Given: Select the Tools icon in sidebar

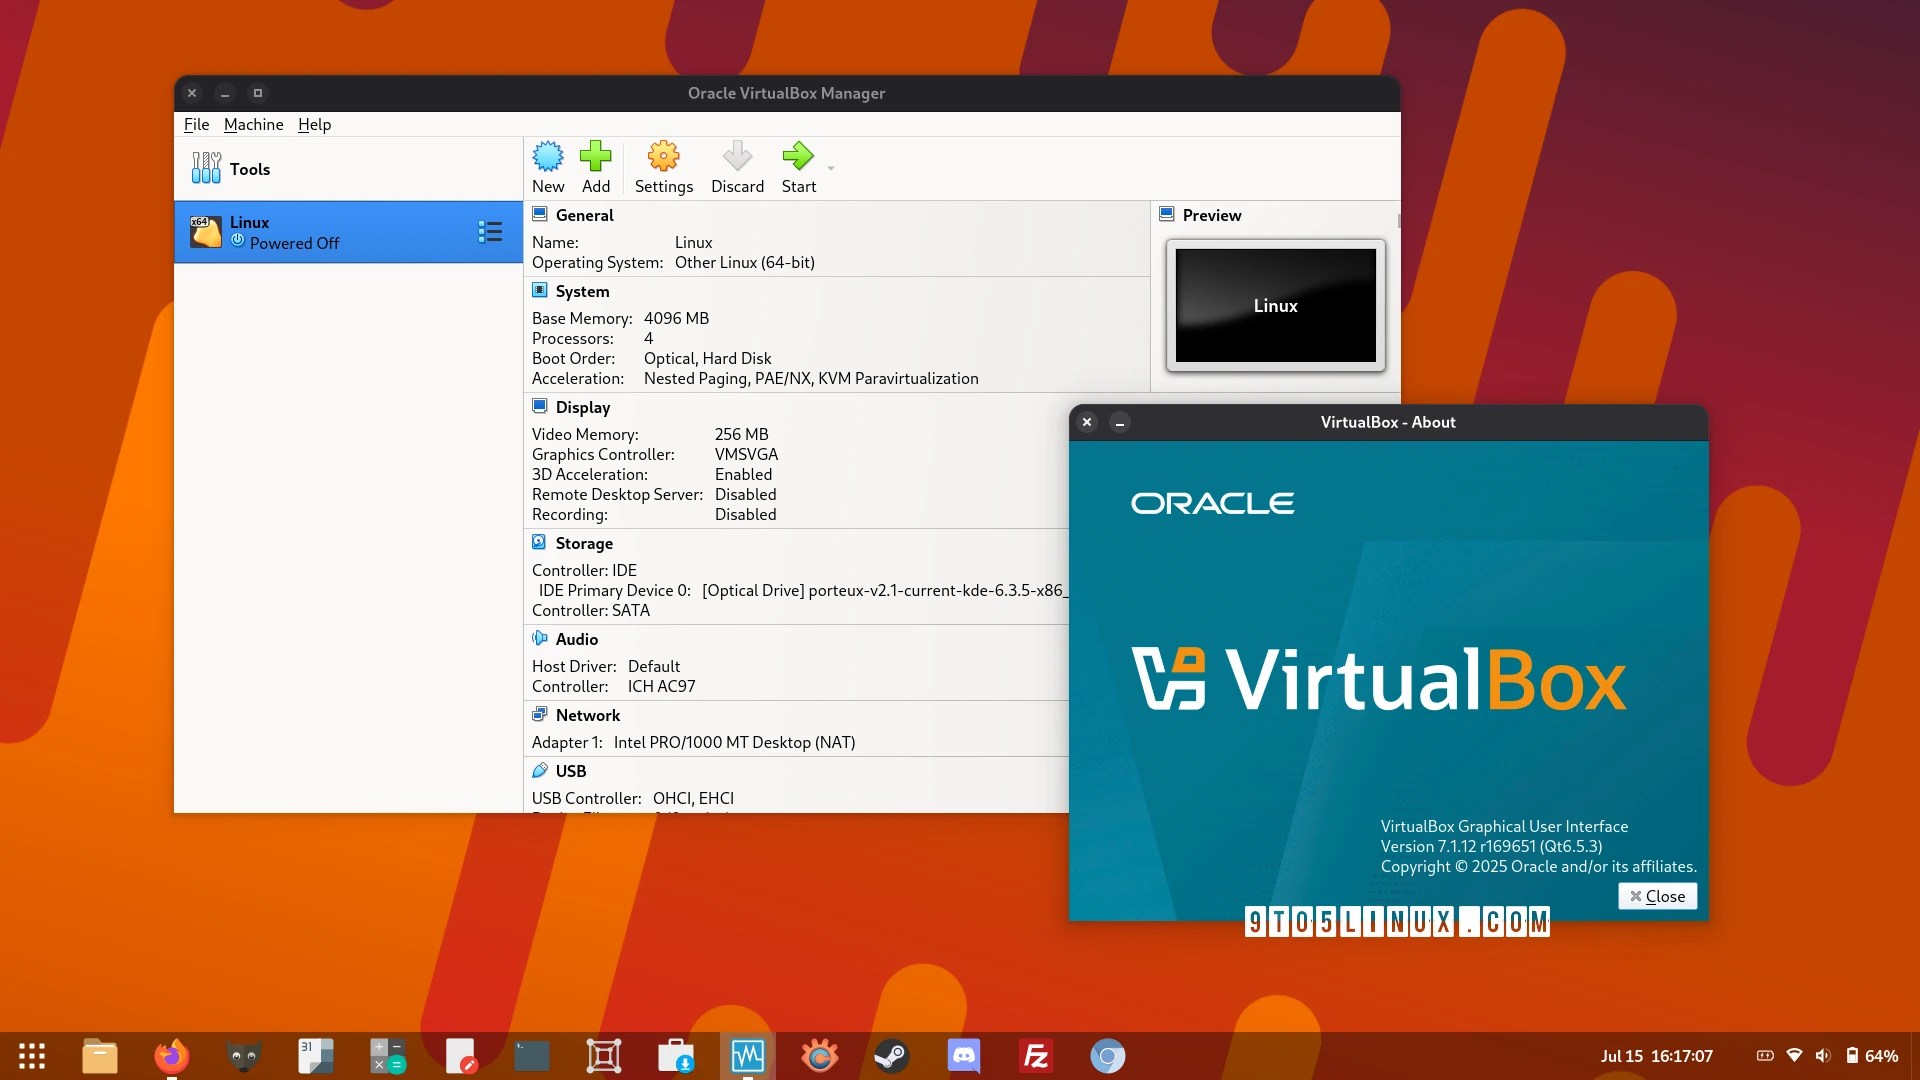Looking at the screenshot, I should click(x=206, y=168).
